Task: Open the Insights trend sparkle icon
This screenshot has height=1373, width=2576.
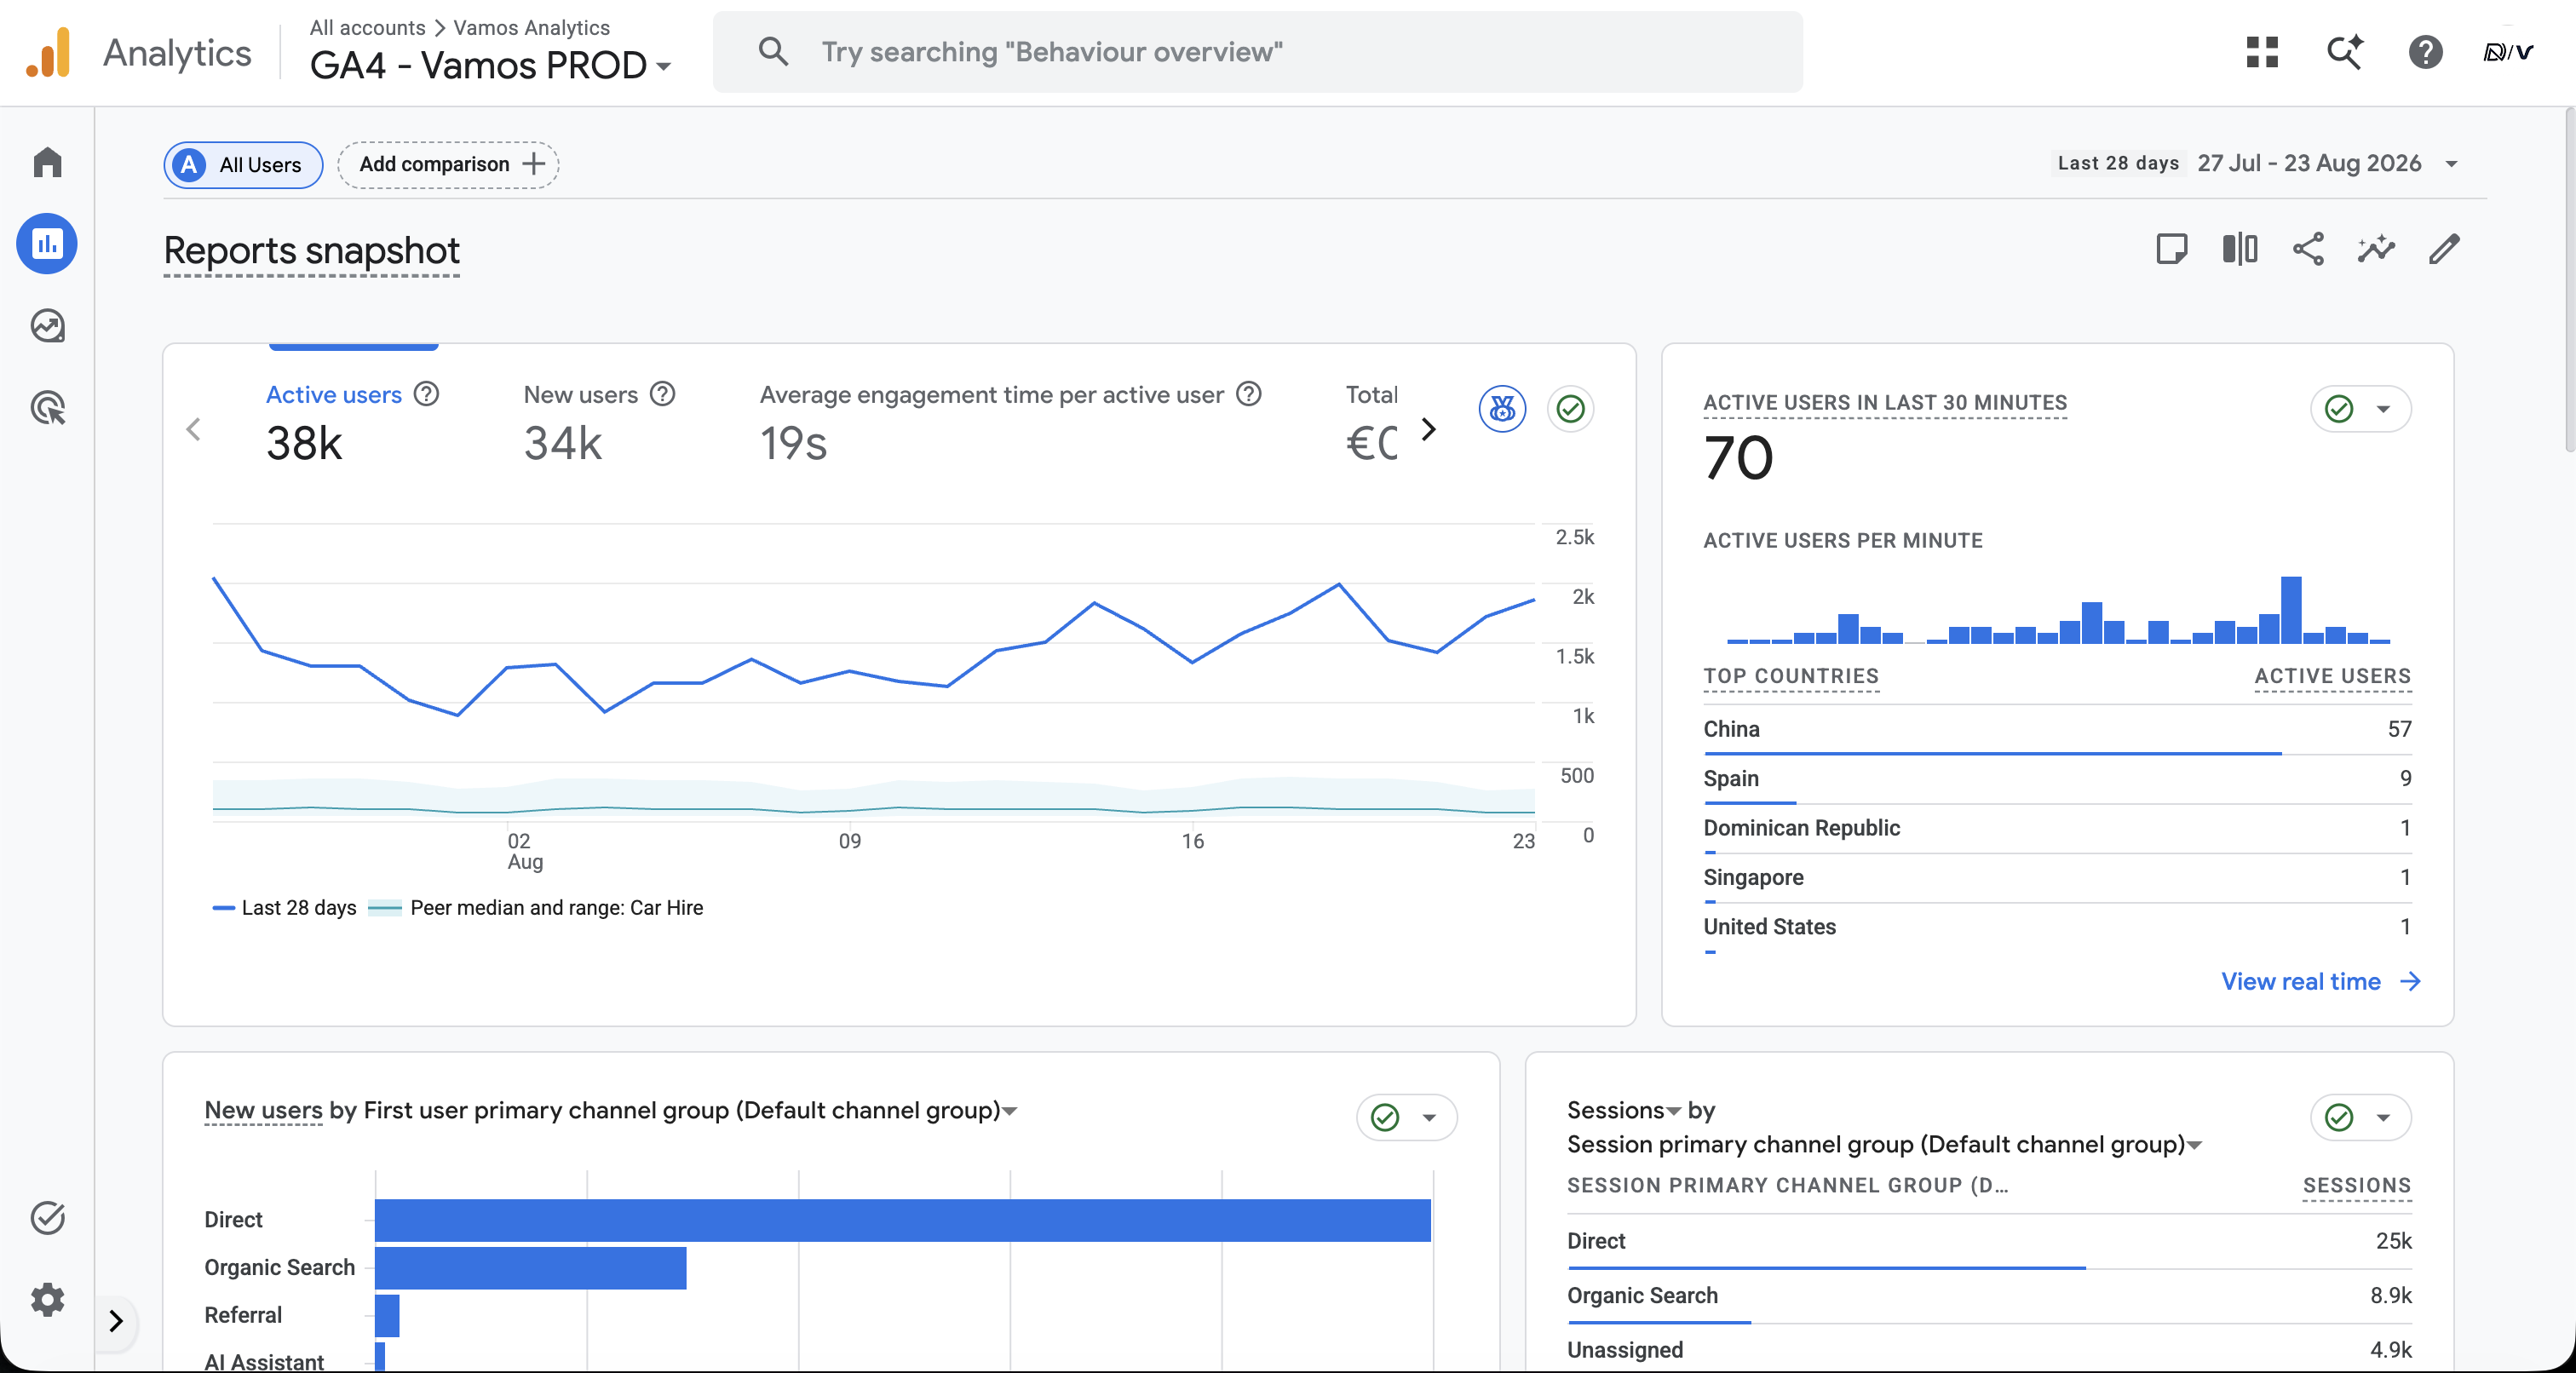Action: coord(2375,248)
